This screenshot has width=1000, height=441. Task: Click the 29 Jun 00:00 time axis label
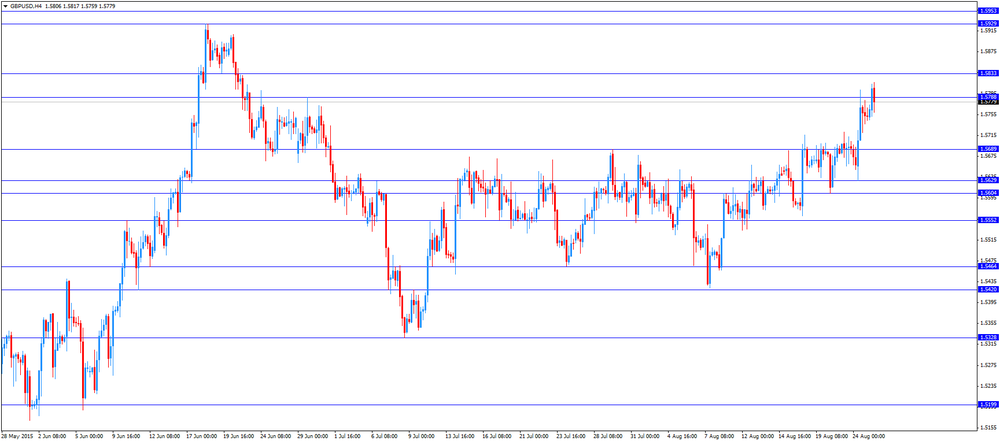click(313, 437)
